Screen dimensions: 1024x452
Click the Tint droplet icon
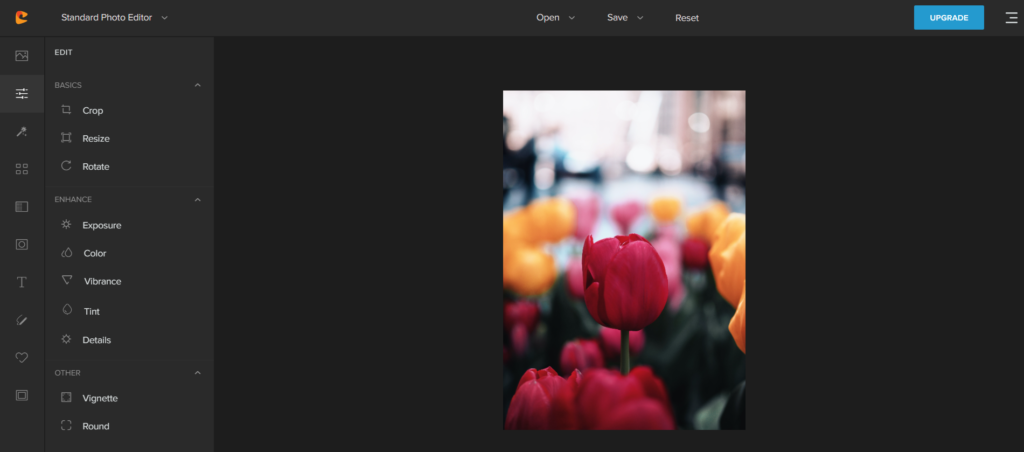click(x=67, y=310)
